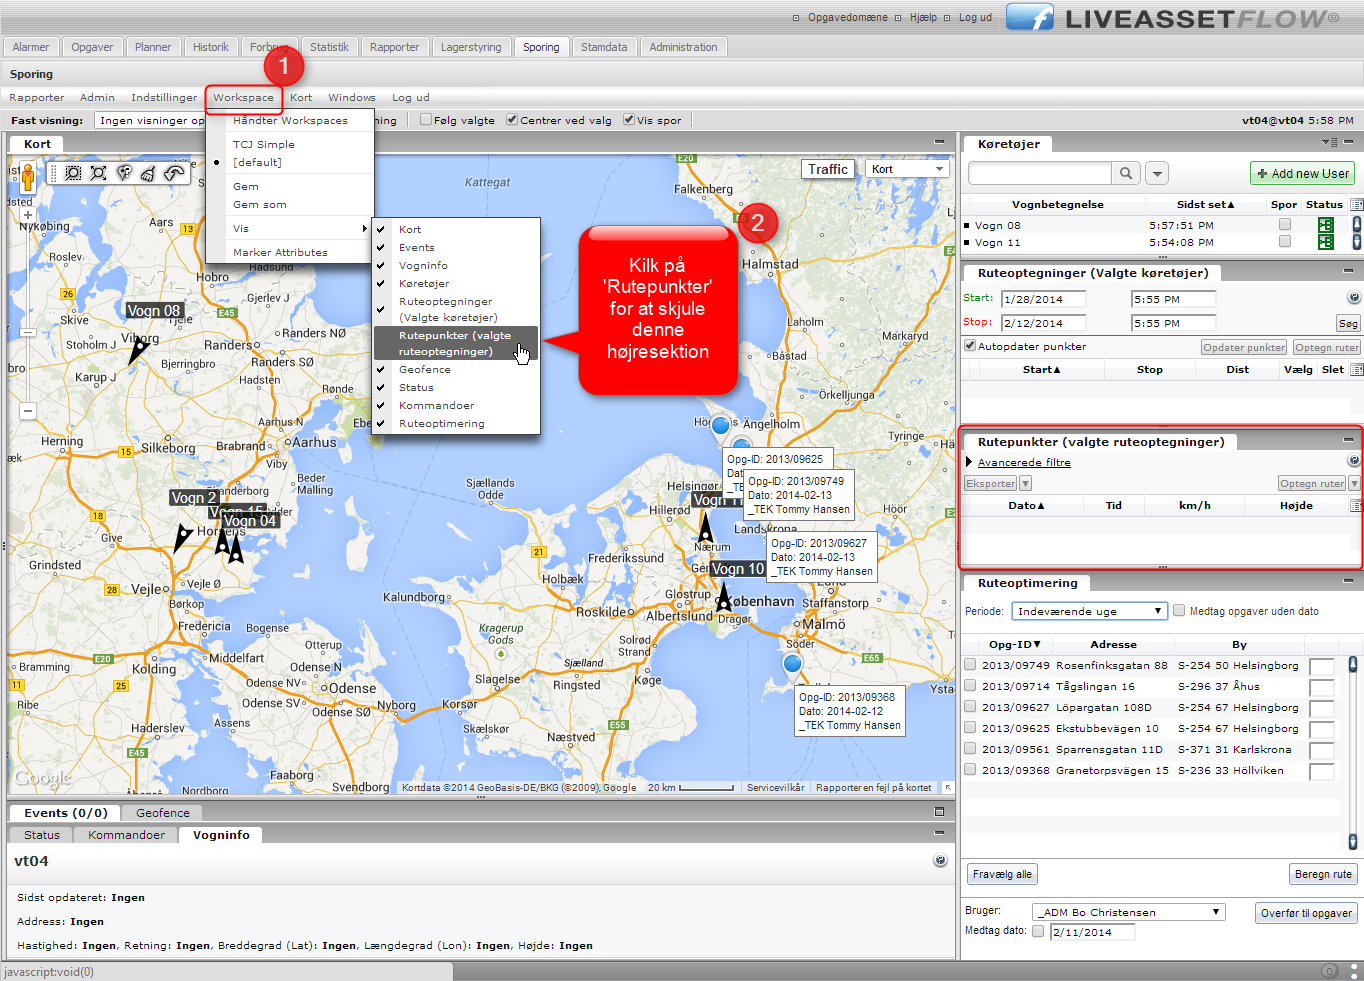Click the rectangle zoom tool on map toolbar

click(x=73, y=173)
